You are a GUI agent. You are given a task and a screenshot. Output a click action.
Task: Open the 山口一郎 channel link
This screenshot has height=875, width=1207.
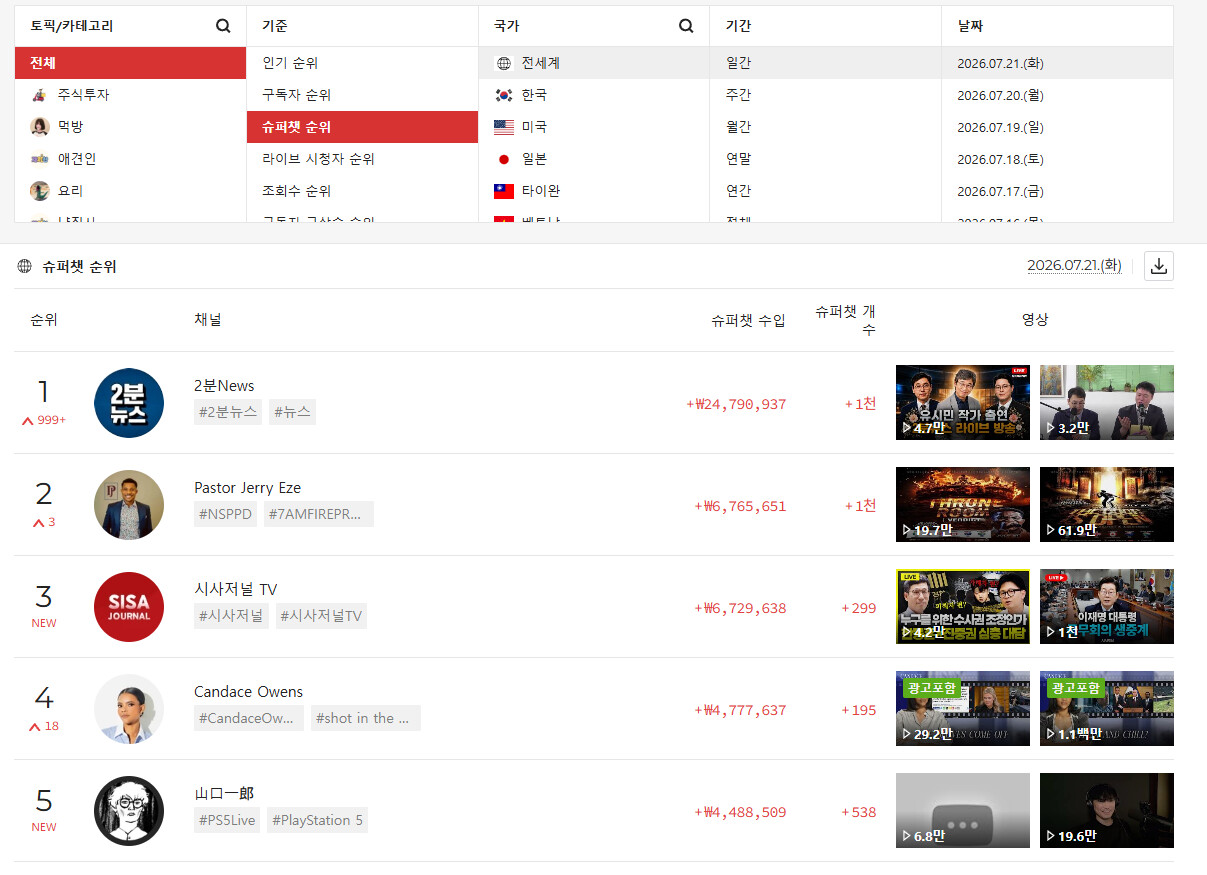tap(224, 794)
